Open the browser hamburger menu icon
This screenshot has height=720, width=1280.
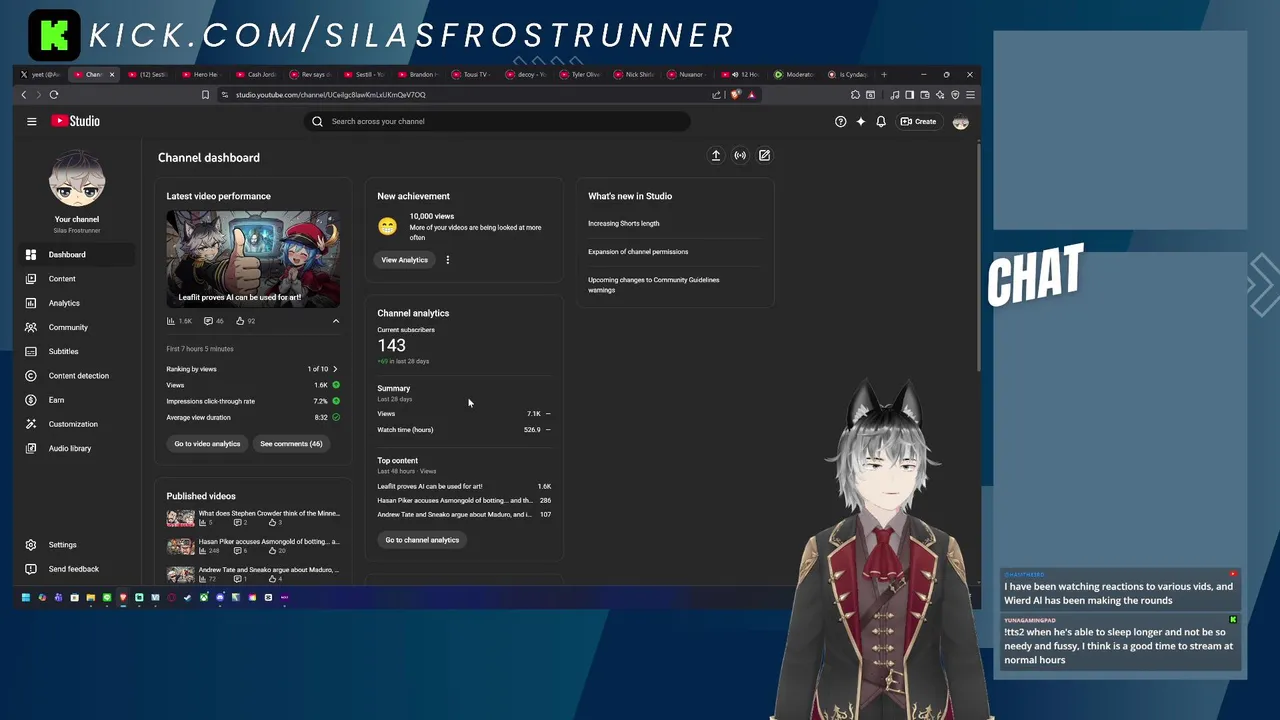970,95
